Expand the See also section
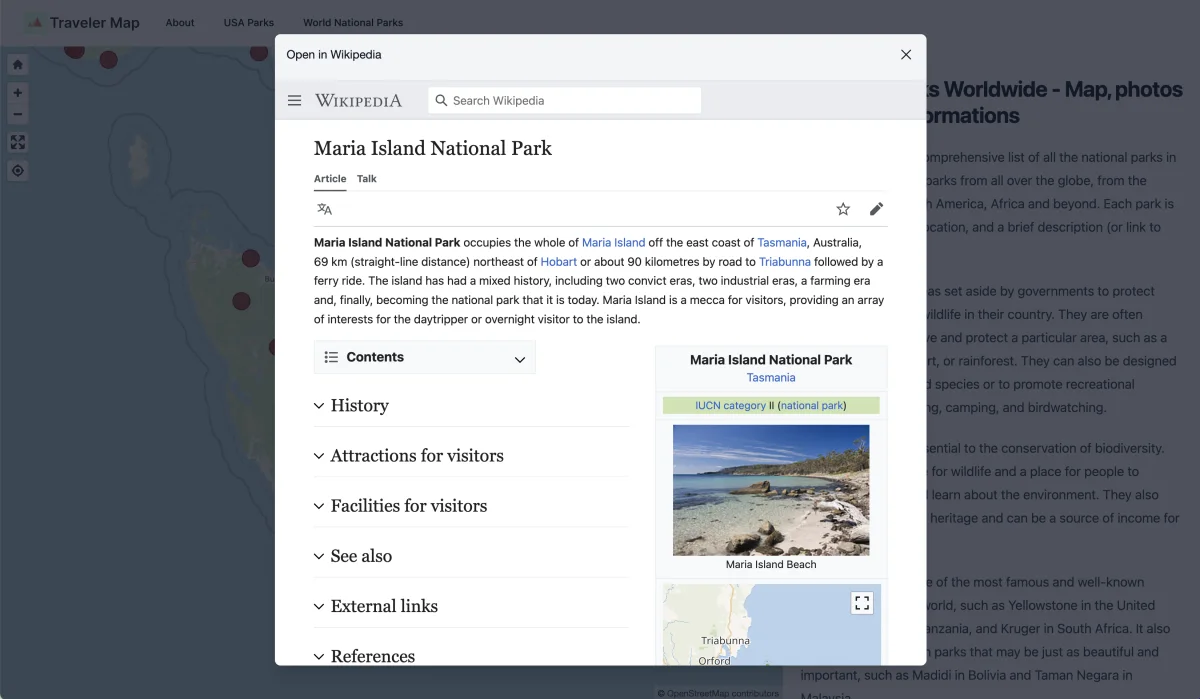This screenshot has width=1200, height=699. pos(471,555)
